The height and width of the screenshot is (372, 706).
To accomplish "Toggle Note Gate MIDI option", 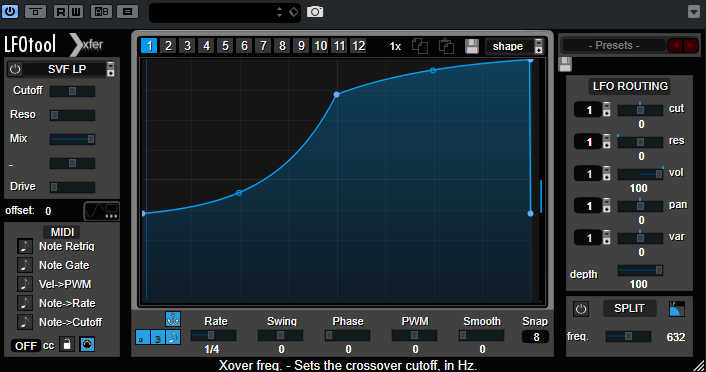I will pyautogui.click(x=25, y=265).
